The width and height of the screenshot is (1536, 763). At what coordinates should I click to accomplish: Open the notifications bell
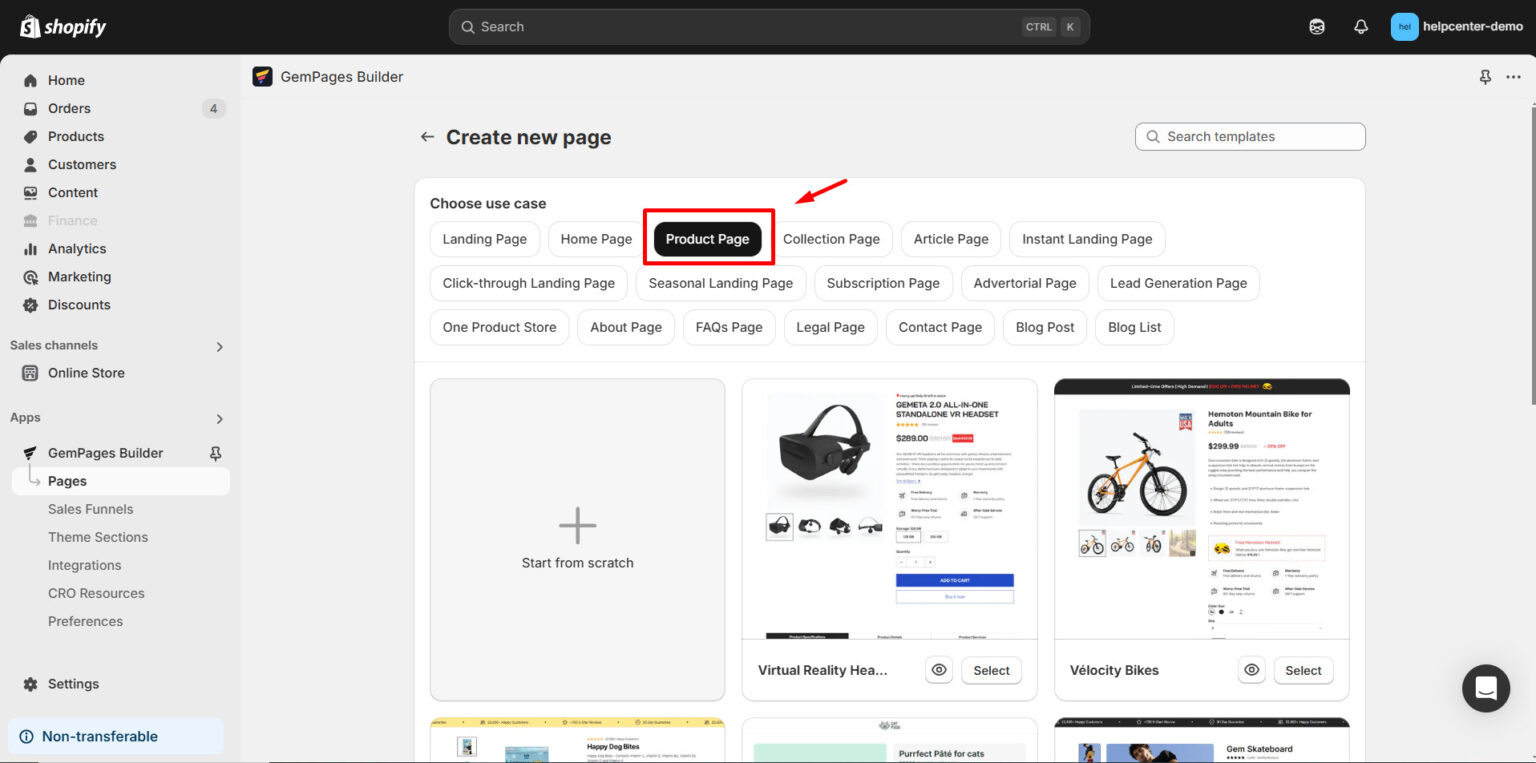pyautogui.click(x=1361, y=26)
